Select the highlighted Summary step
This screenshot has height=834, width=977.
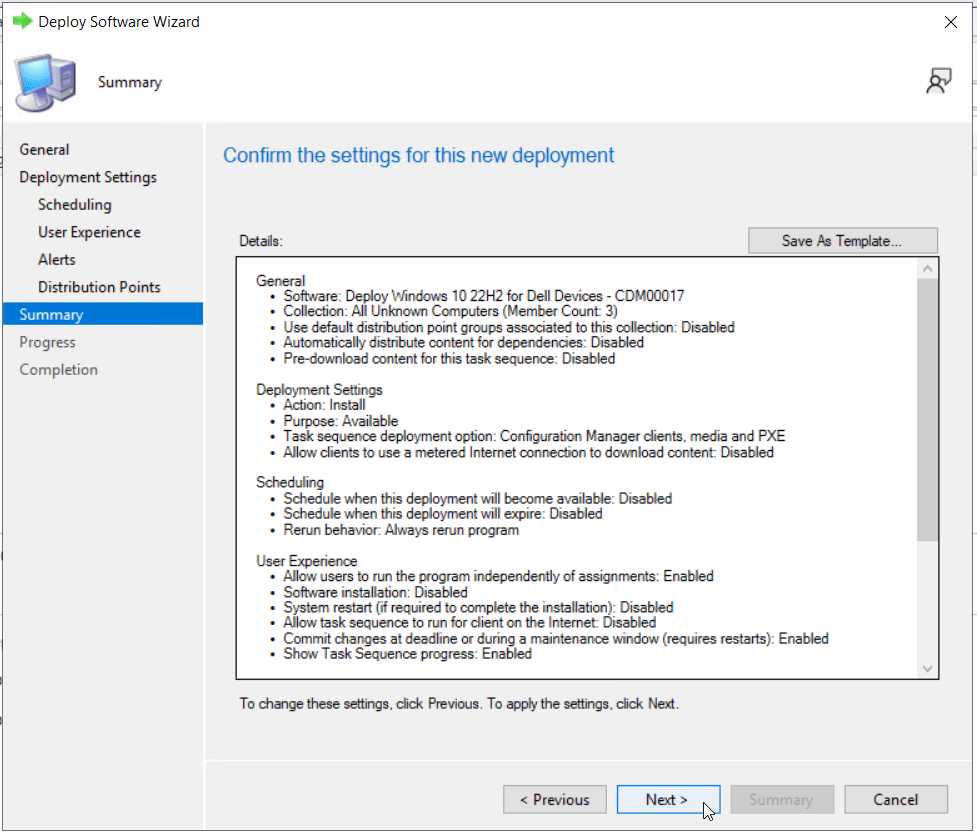(51, 314)
